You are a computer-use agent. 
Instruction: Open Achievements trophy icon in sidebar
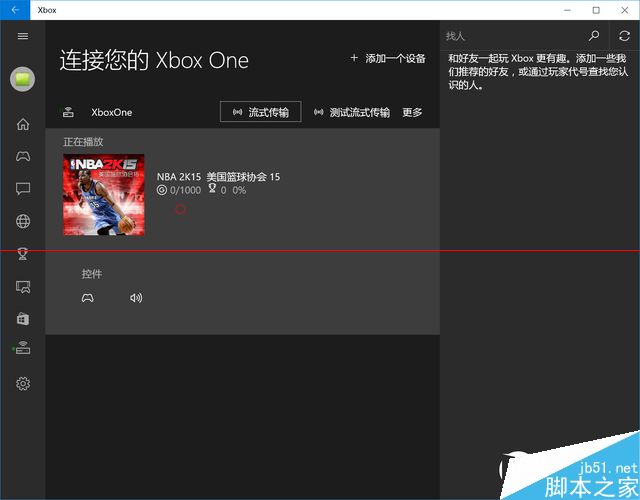pos(23,254)
